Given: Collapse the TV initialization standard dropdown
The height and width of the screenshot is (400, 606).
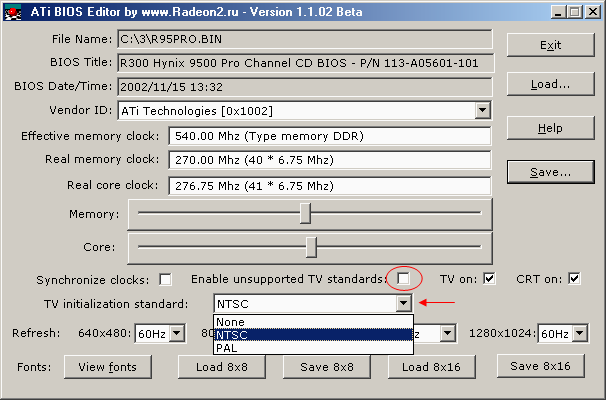Looking at the screenshot, I should coord(404,303).
